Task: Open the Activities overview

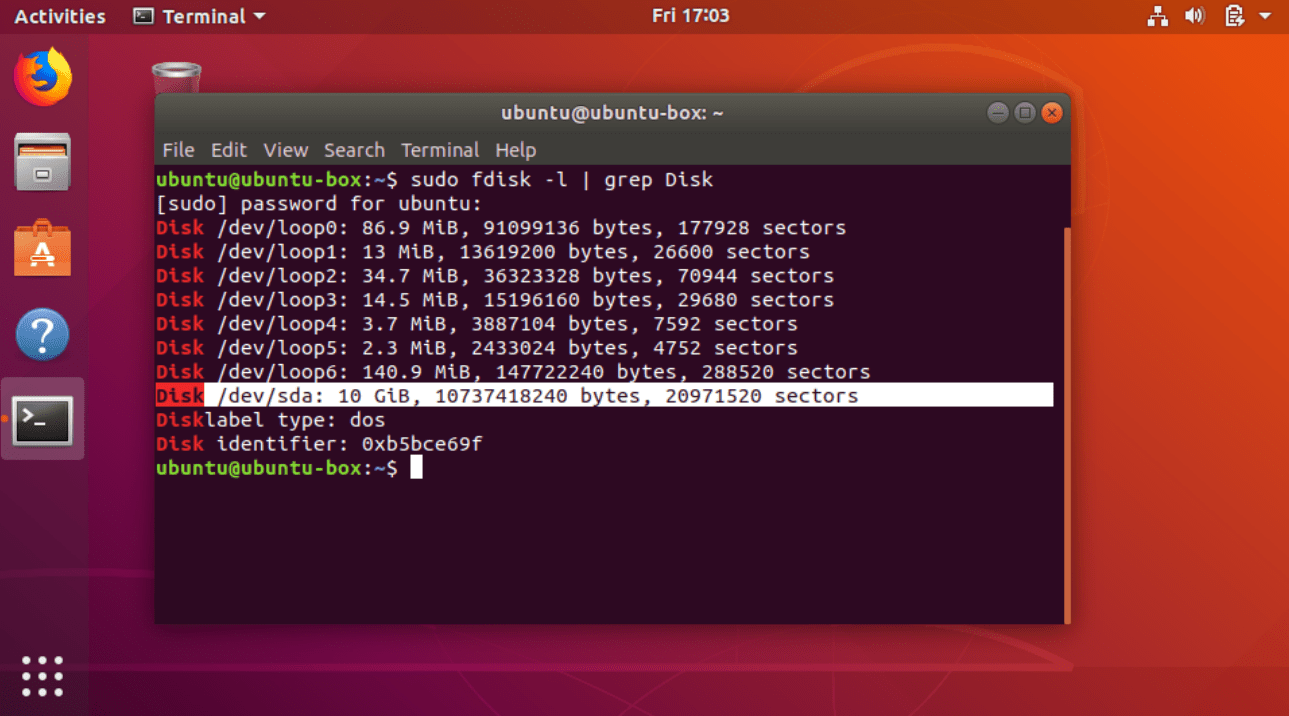Action: pyautogui.click(x=60, y=16)
